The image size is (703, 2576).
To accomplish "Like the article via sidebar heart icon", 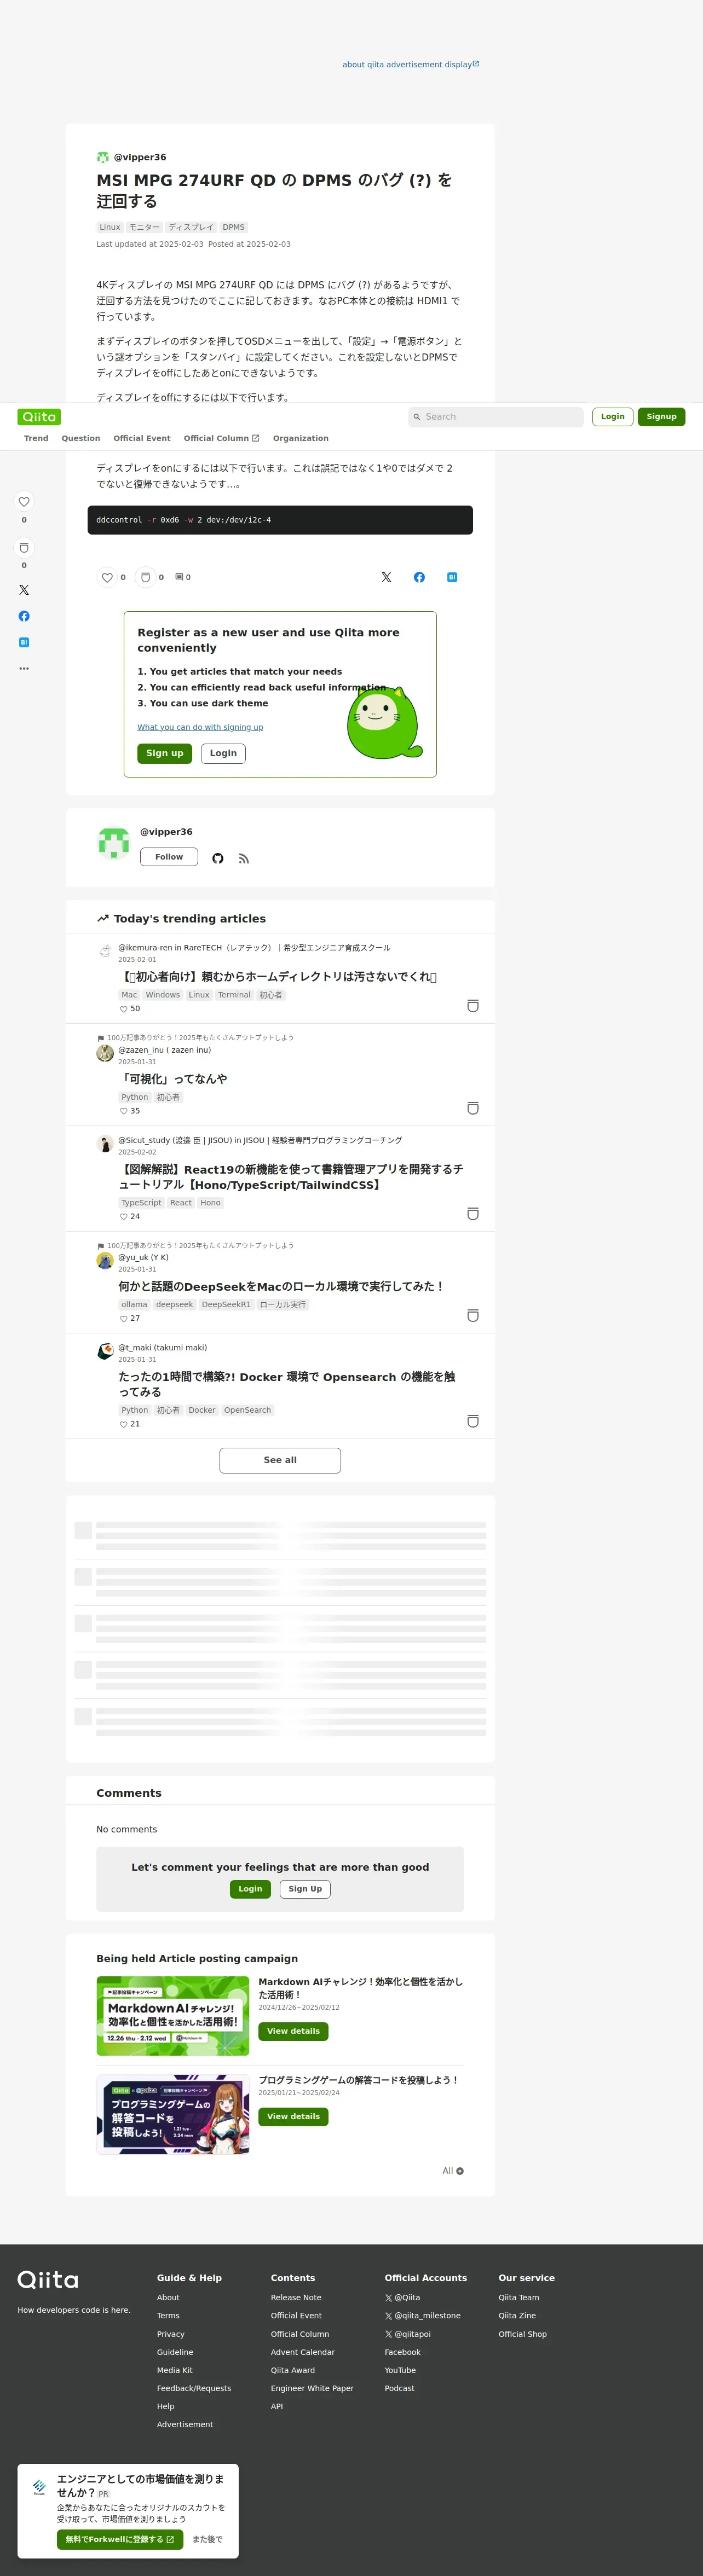I will 24,501.
